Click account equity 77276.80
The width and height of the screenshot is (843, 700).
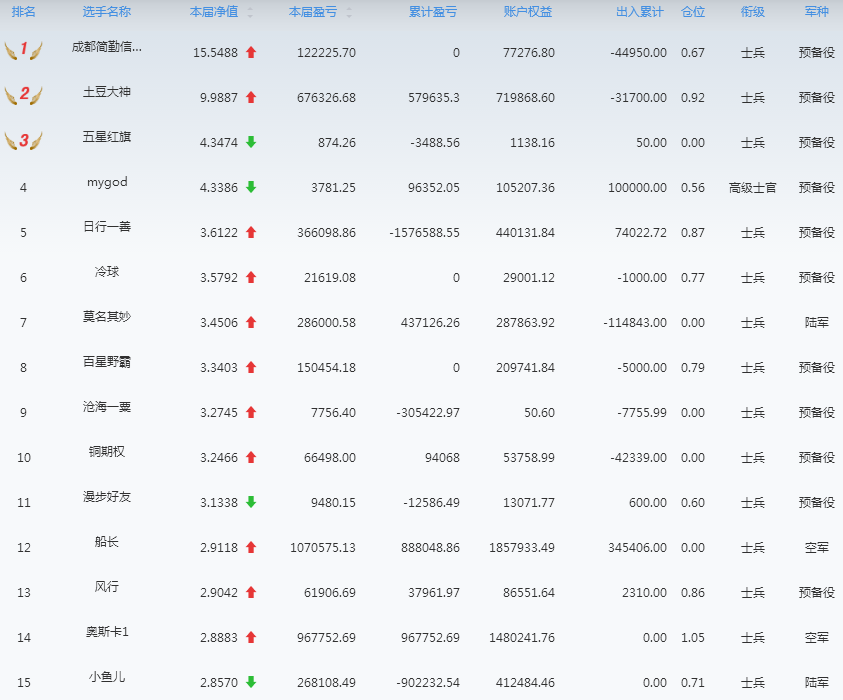point(528,53)
